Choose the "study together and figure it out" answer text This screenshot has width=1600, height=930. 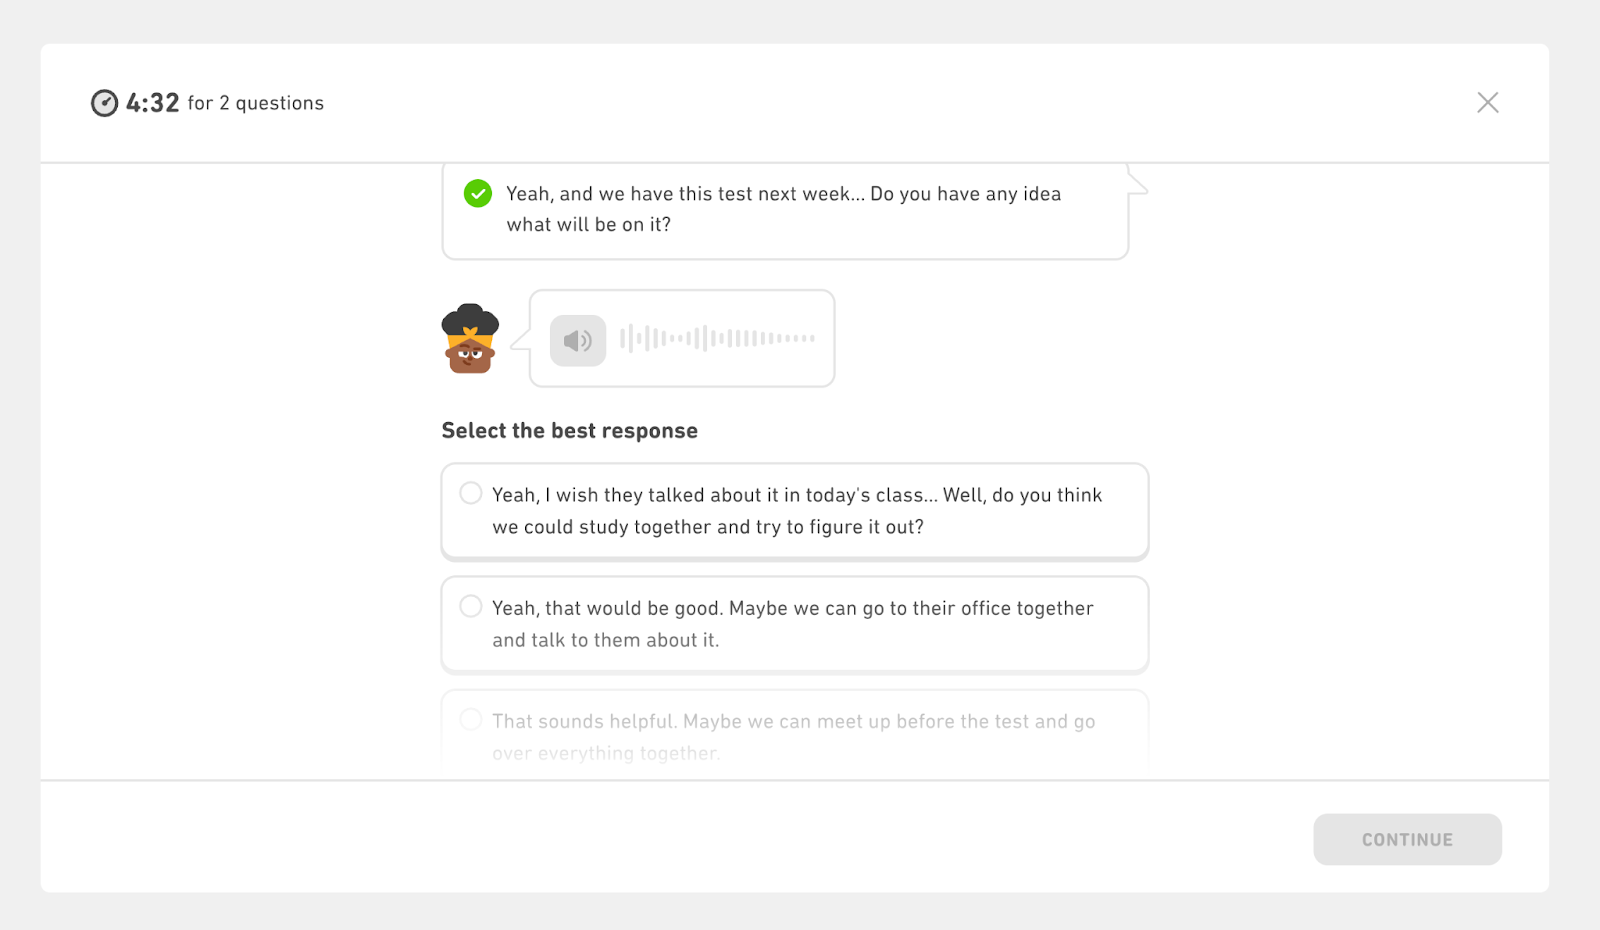[708, 527]
